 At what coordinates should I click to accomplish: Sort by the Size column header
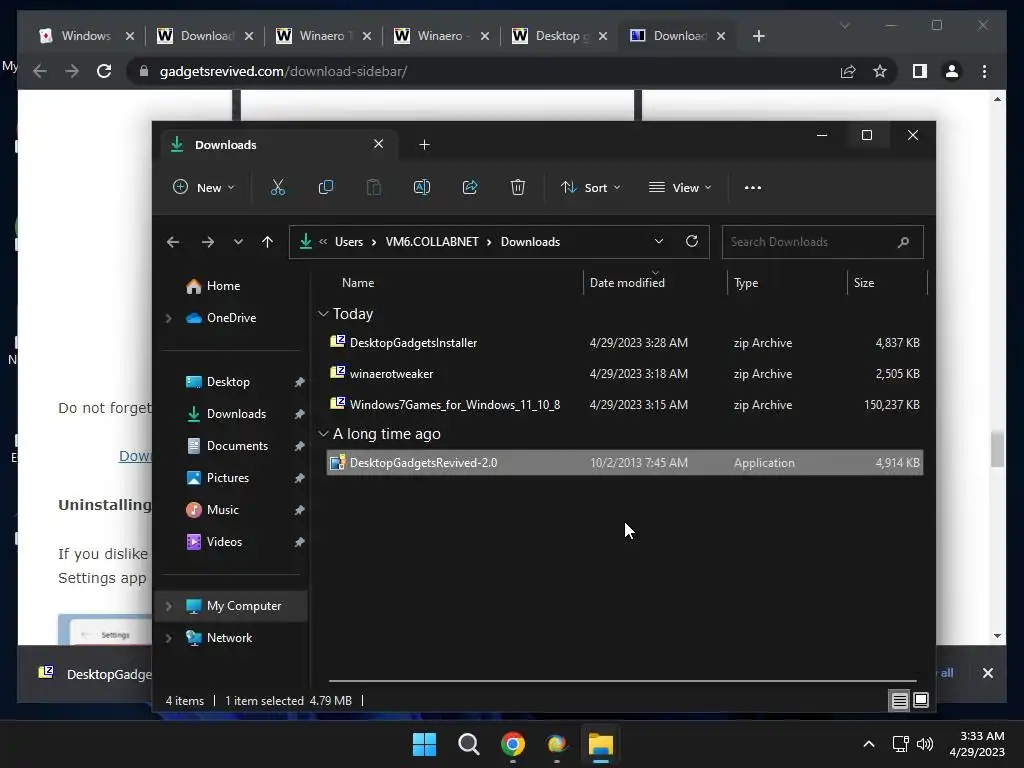tap(864, 283)
